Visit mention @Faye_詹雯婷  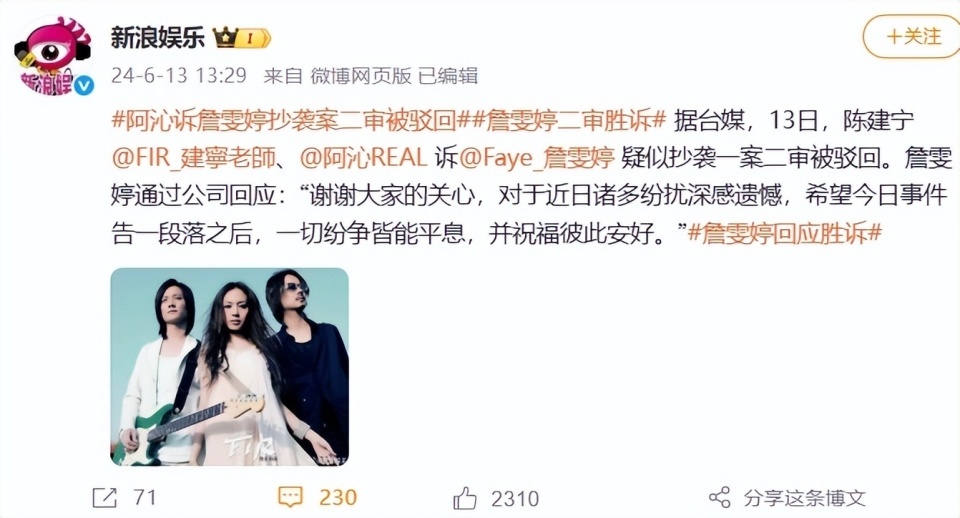pos(536,158)
